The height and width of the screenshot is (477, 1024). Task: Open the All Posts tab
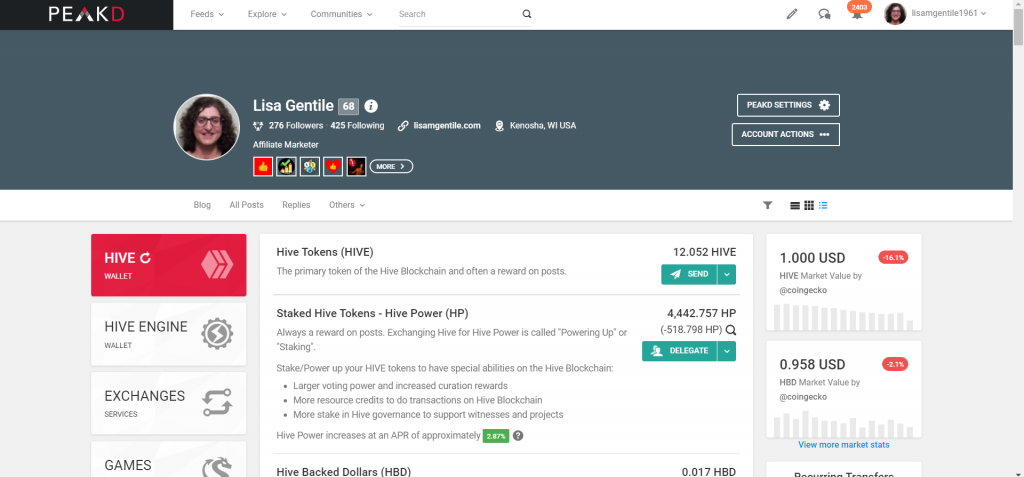[x=246, y=205]
